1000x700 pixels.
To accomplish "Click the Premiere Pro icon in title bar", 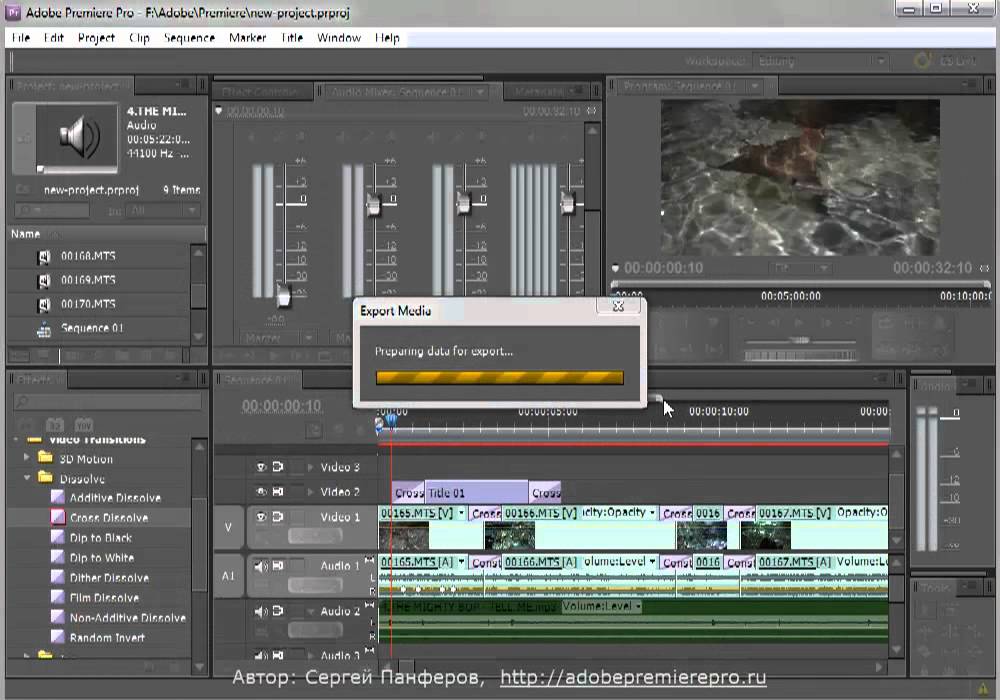I will coord(13,12).
